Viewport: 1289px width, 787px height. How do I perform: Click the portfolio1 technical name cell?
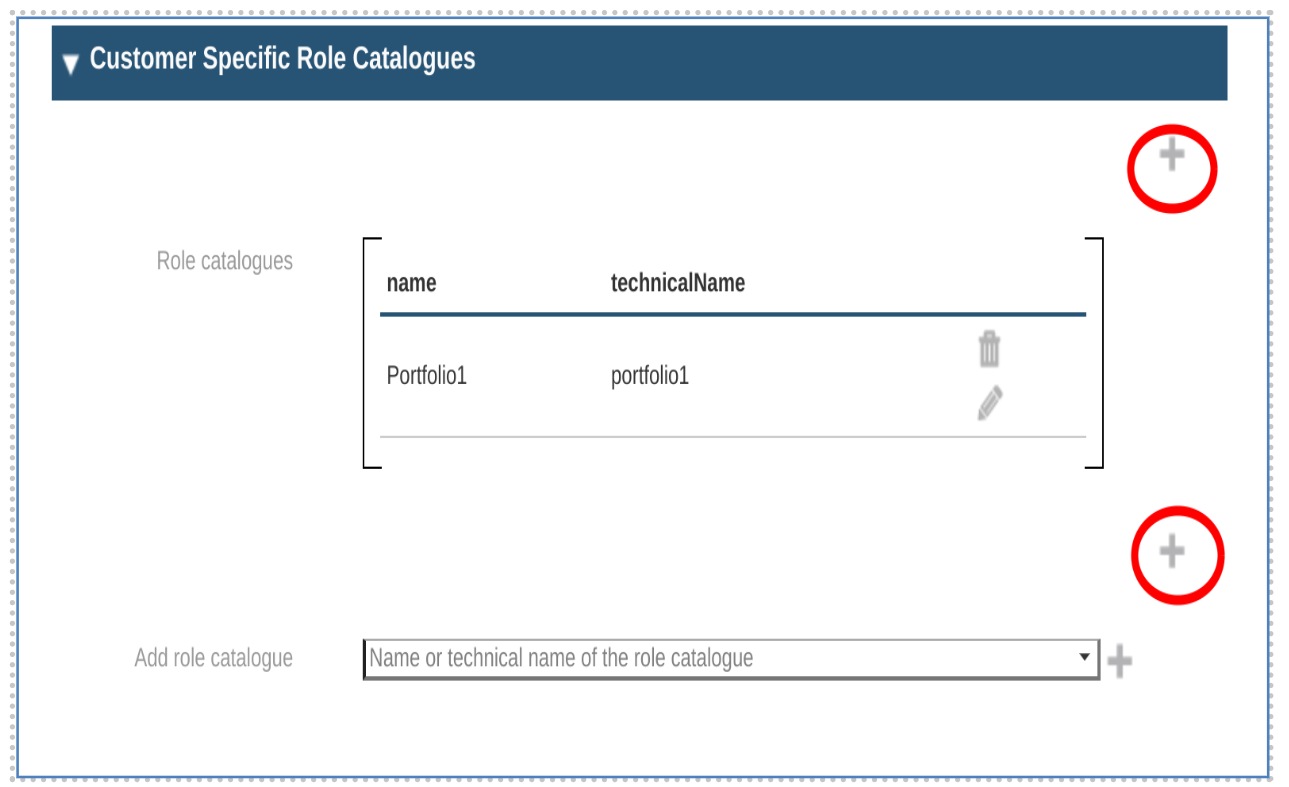(x=649, y=375)
